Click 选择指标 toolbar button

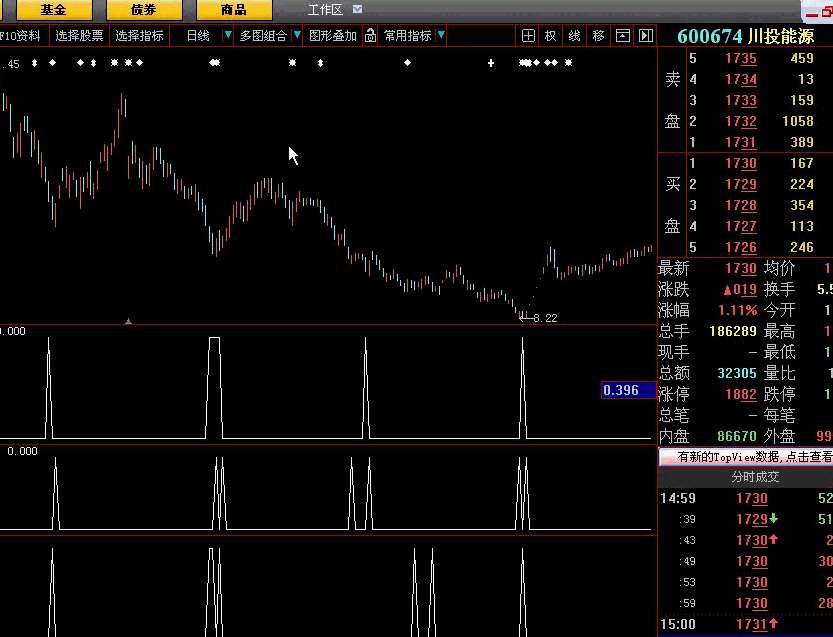(x=139, y=36)
